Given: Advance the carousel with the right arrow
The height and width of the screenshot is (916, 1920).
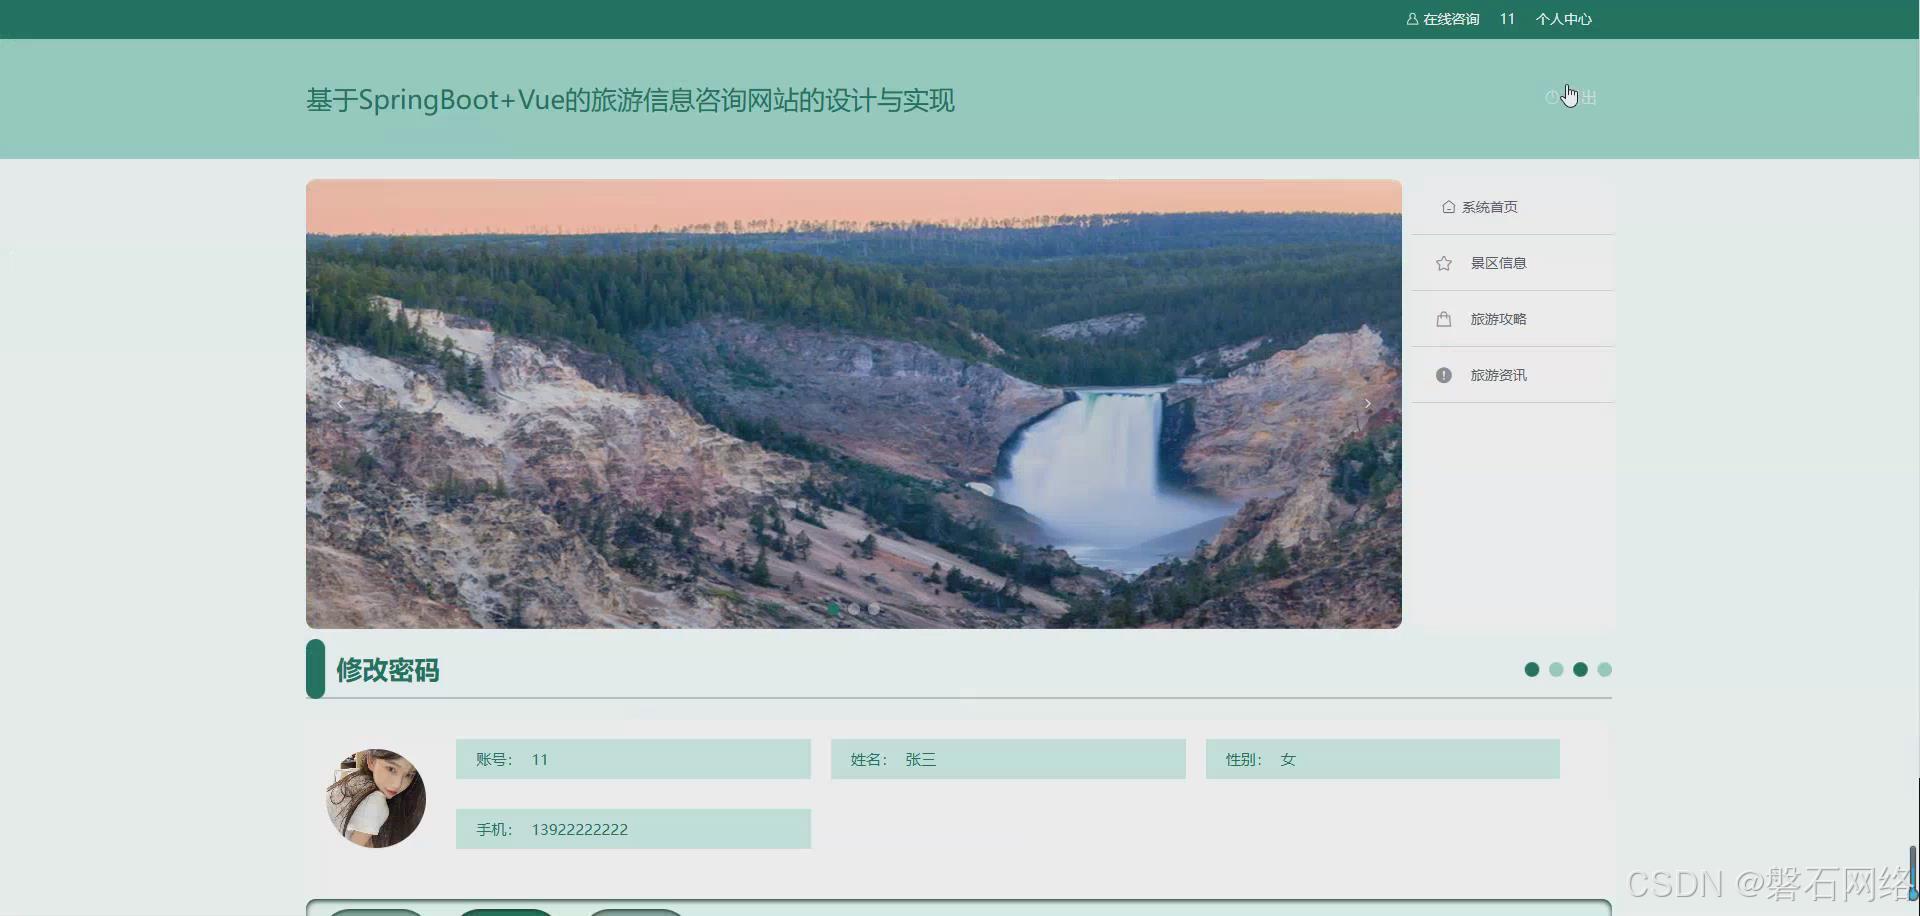Looking at the screenshot, I should pos(1367,404).
